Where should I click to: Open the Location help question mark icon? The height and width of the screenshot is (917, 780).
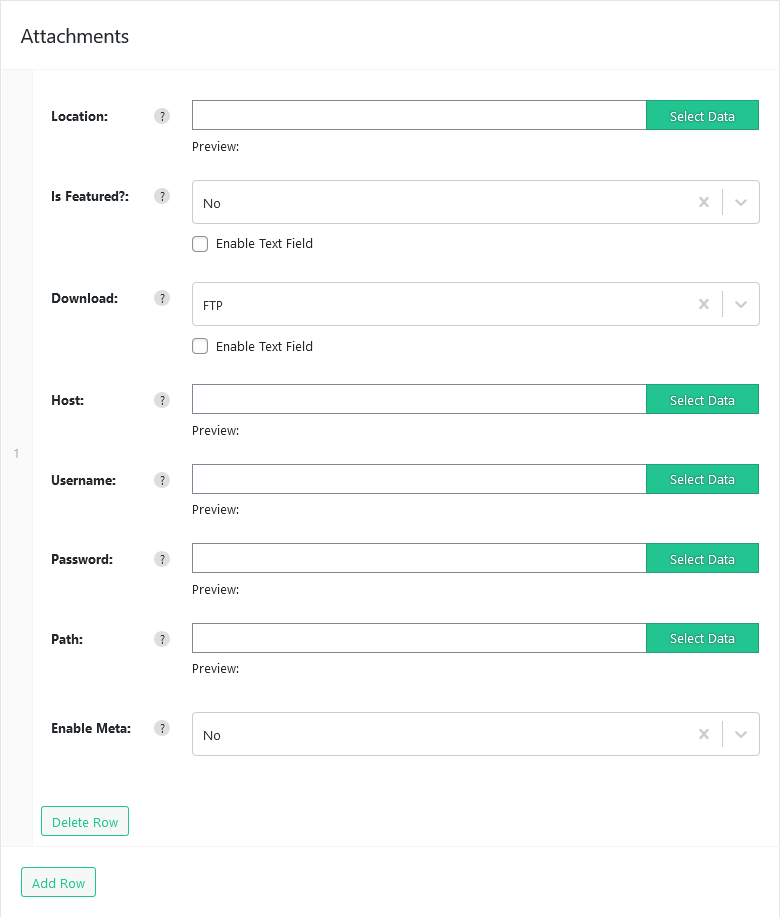[162, 116]
